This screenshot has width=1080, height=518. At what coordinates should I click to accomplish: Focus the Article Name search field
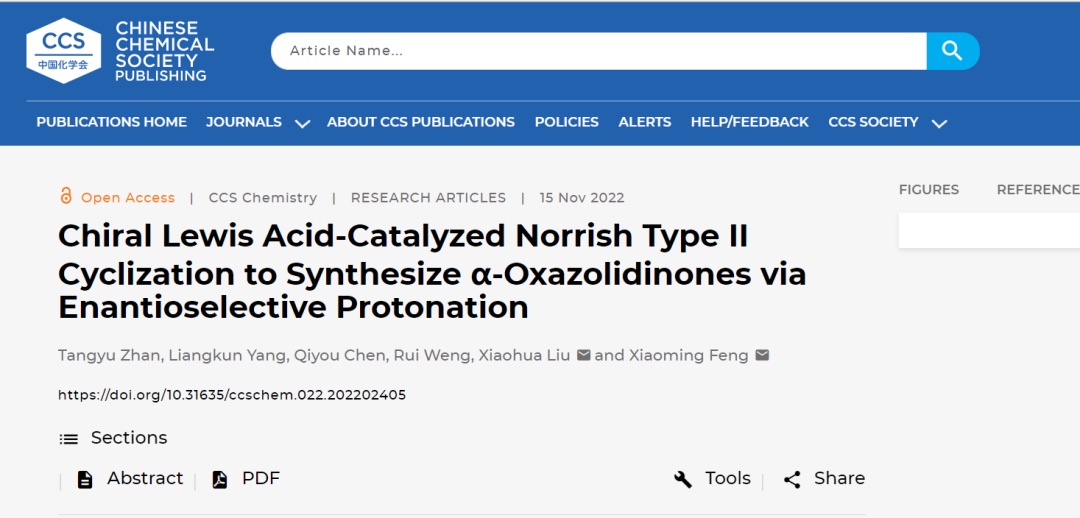pos(598,51)
